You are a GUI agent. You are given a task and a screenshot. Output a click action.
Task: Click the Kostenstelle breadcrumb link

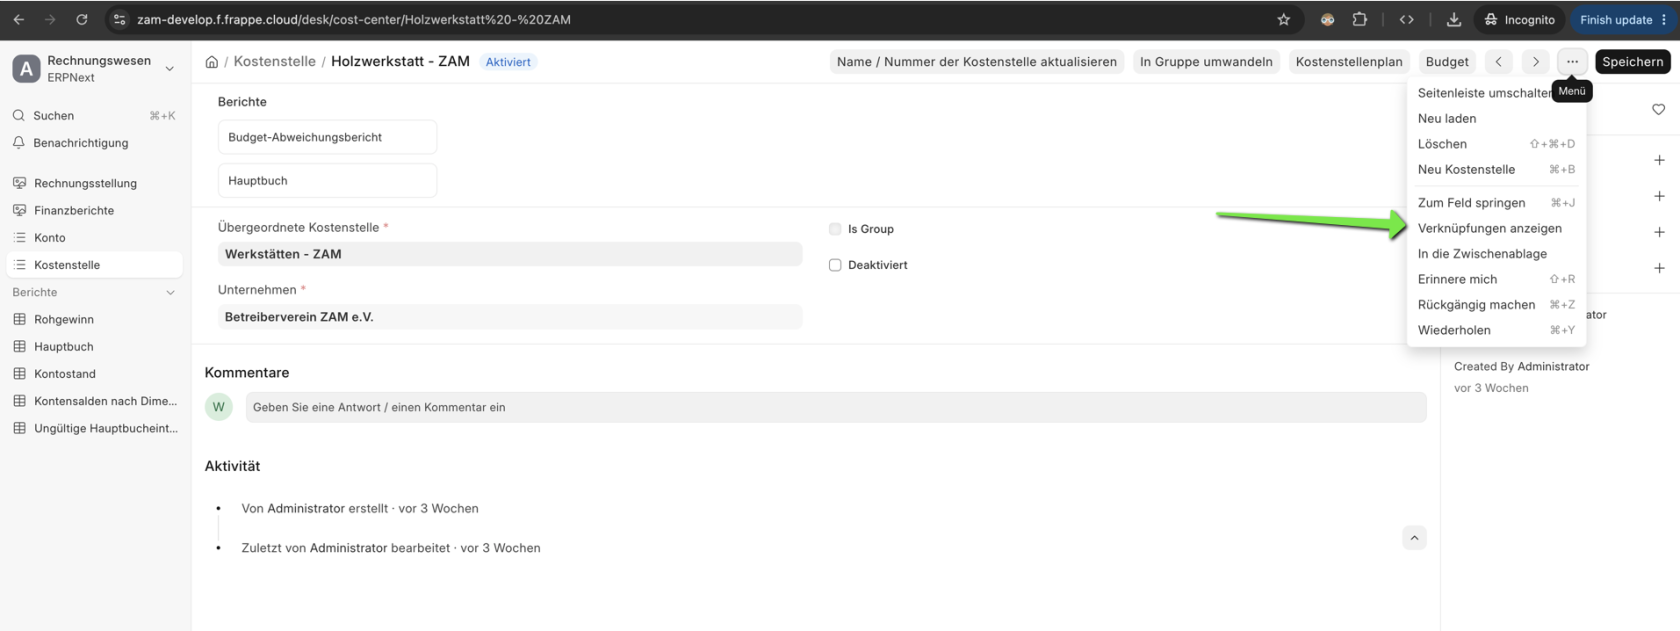[x=275, y=62]
